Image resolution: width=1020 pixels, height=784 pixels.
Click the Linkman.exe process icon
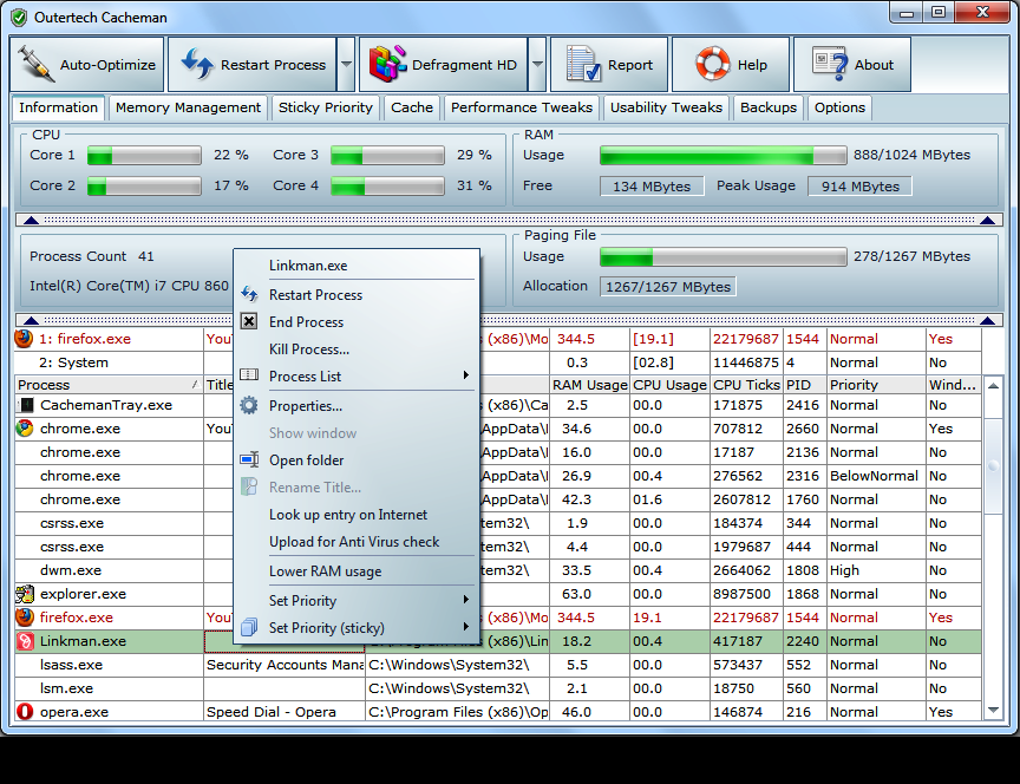(25, 642)
